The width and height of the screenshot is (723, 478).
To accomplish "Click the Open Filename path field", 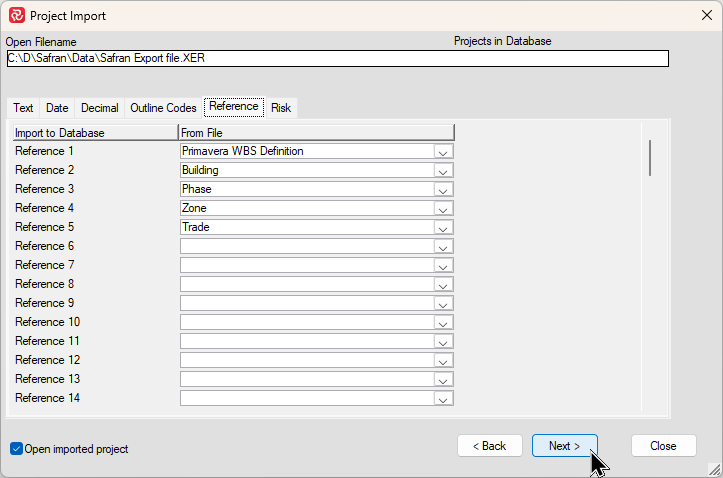I will tap(336, 58).
